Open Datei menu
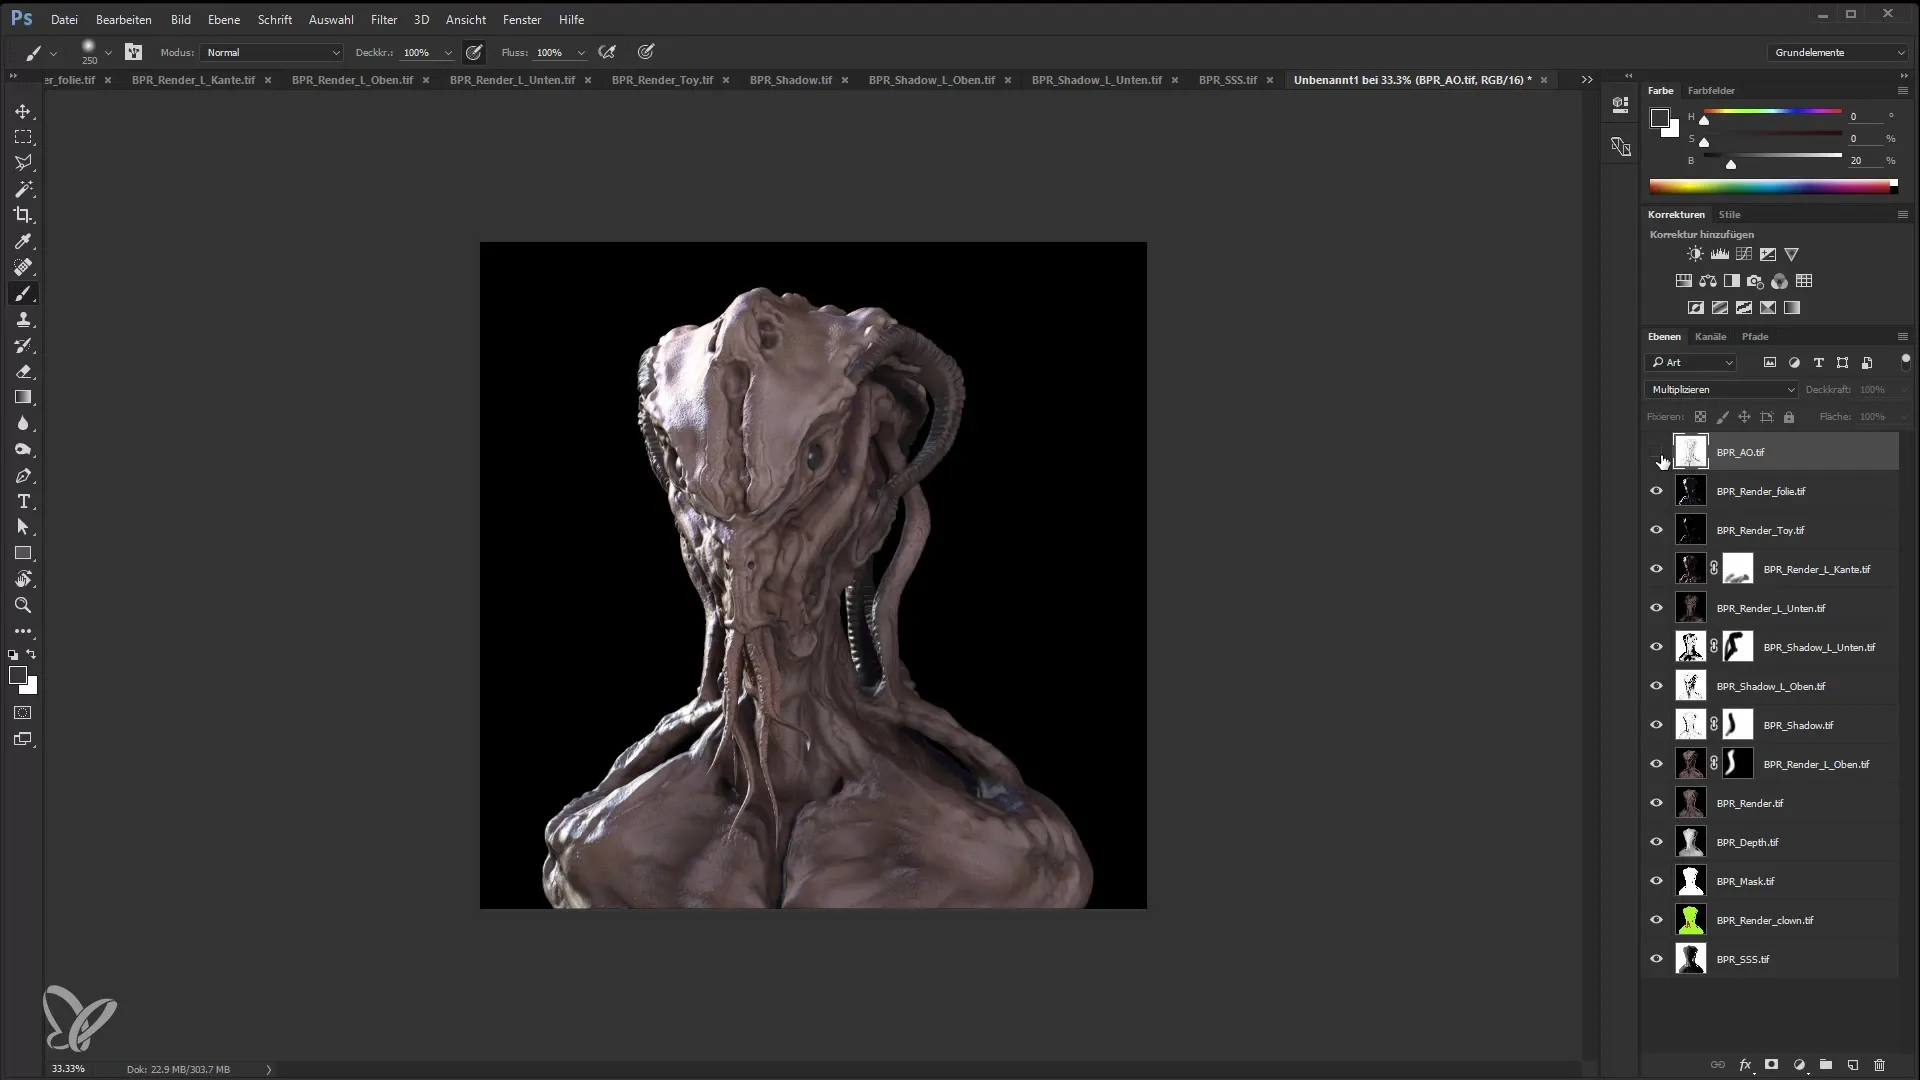 62,18
